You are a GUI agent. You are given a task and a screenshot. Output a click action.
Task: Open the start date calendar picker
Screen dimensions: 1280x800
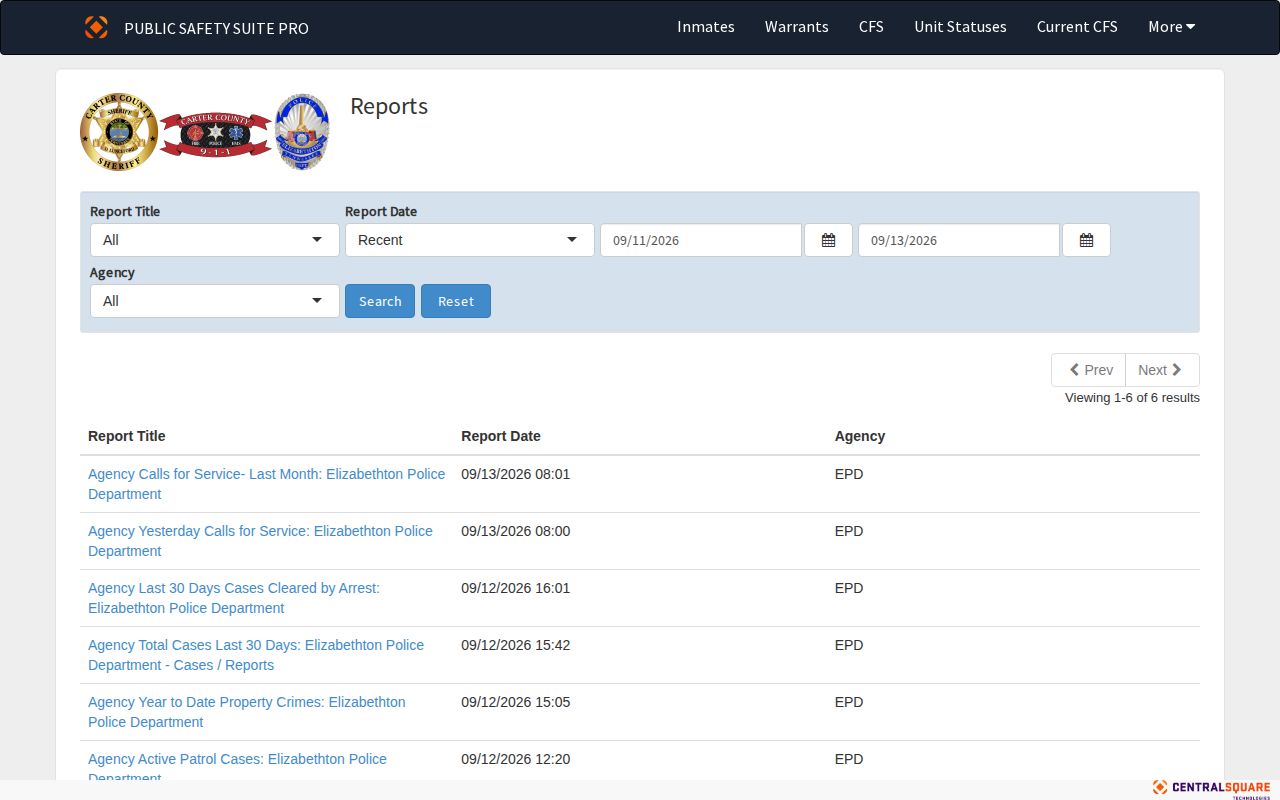coord(828,240)
